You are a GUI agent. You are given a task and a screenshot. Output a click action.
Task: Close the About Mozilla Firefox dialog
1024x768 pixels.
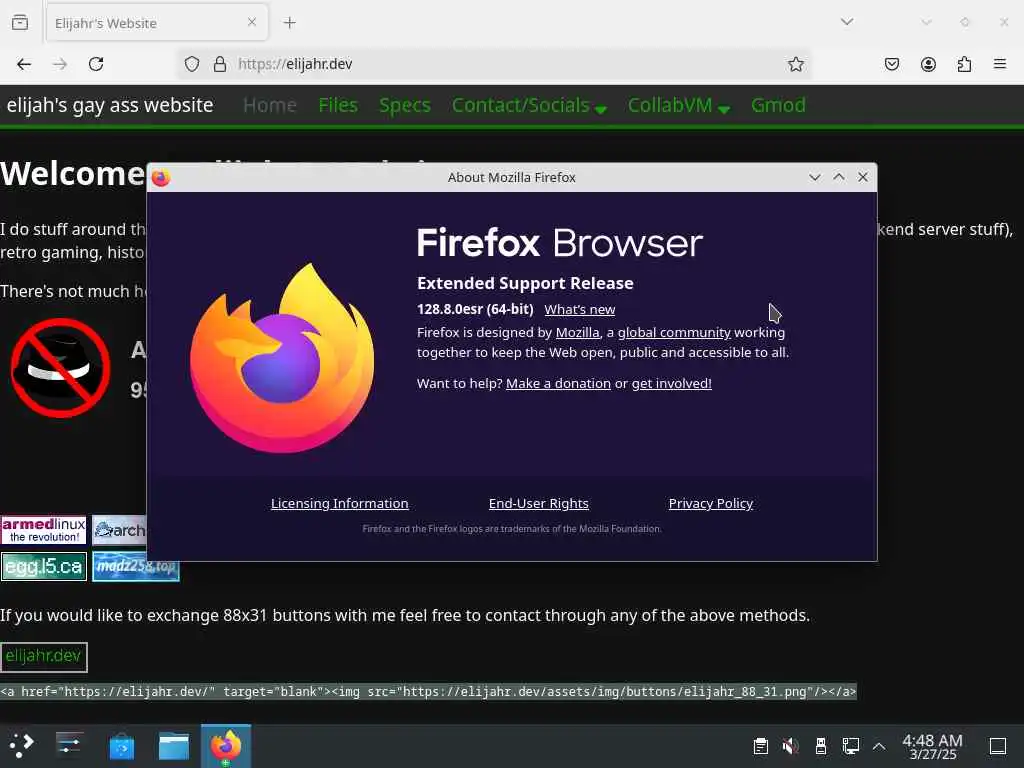863,178
